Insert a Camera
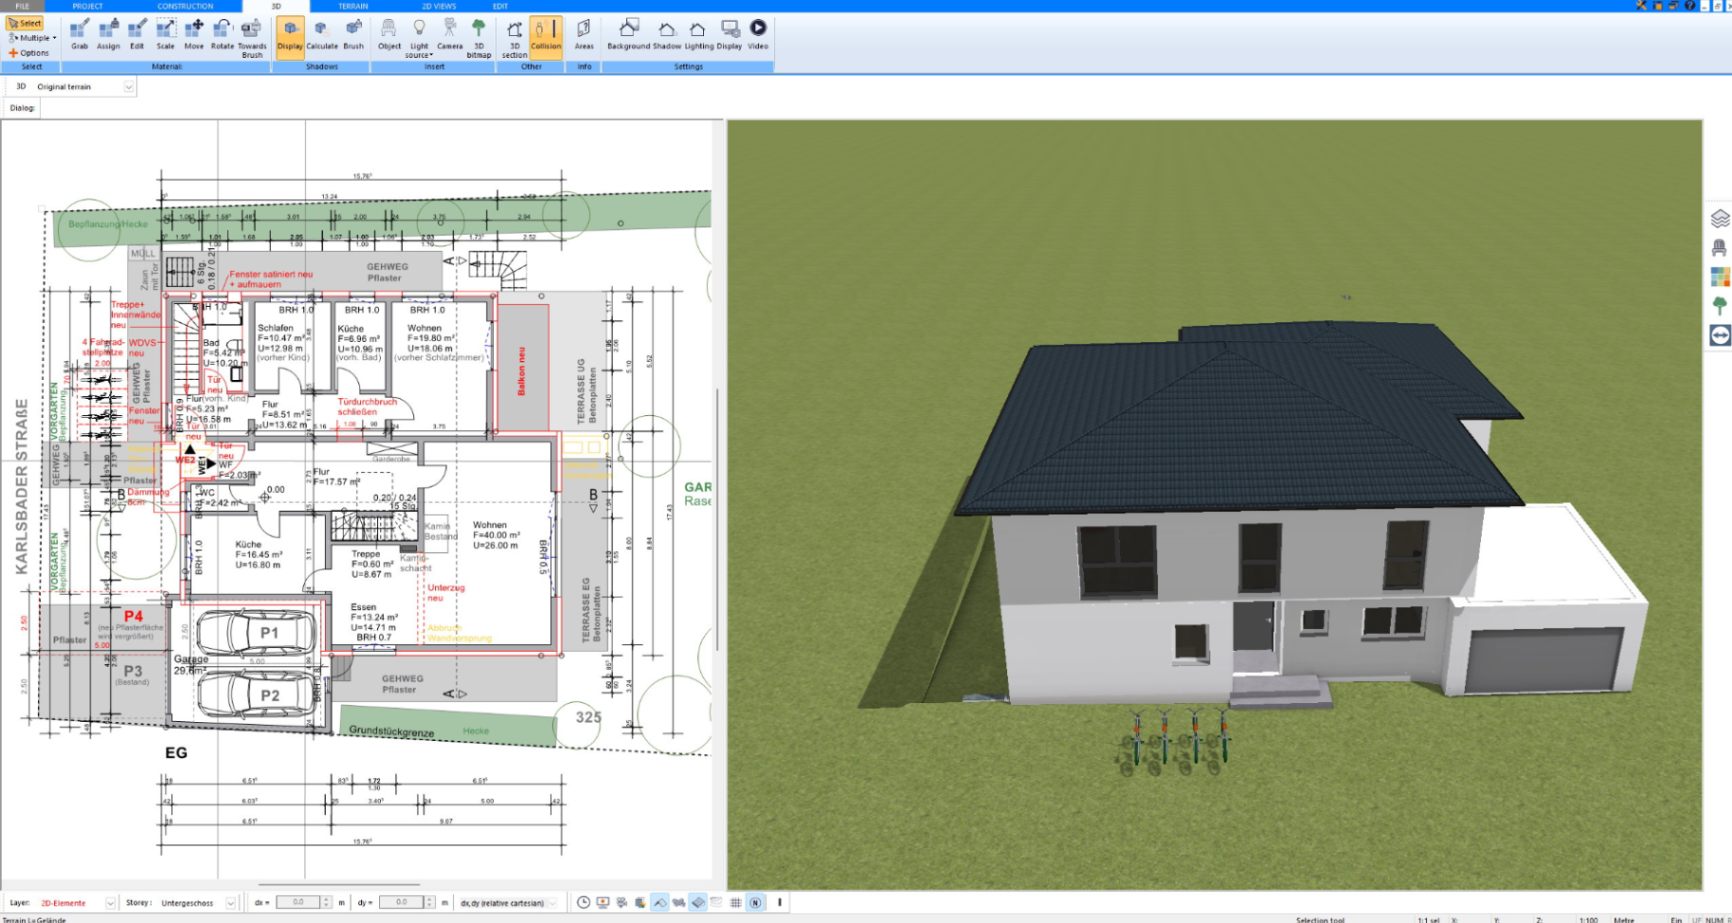The height and width of the screenshot is (923, 1732). pos(450,34)
